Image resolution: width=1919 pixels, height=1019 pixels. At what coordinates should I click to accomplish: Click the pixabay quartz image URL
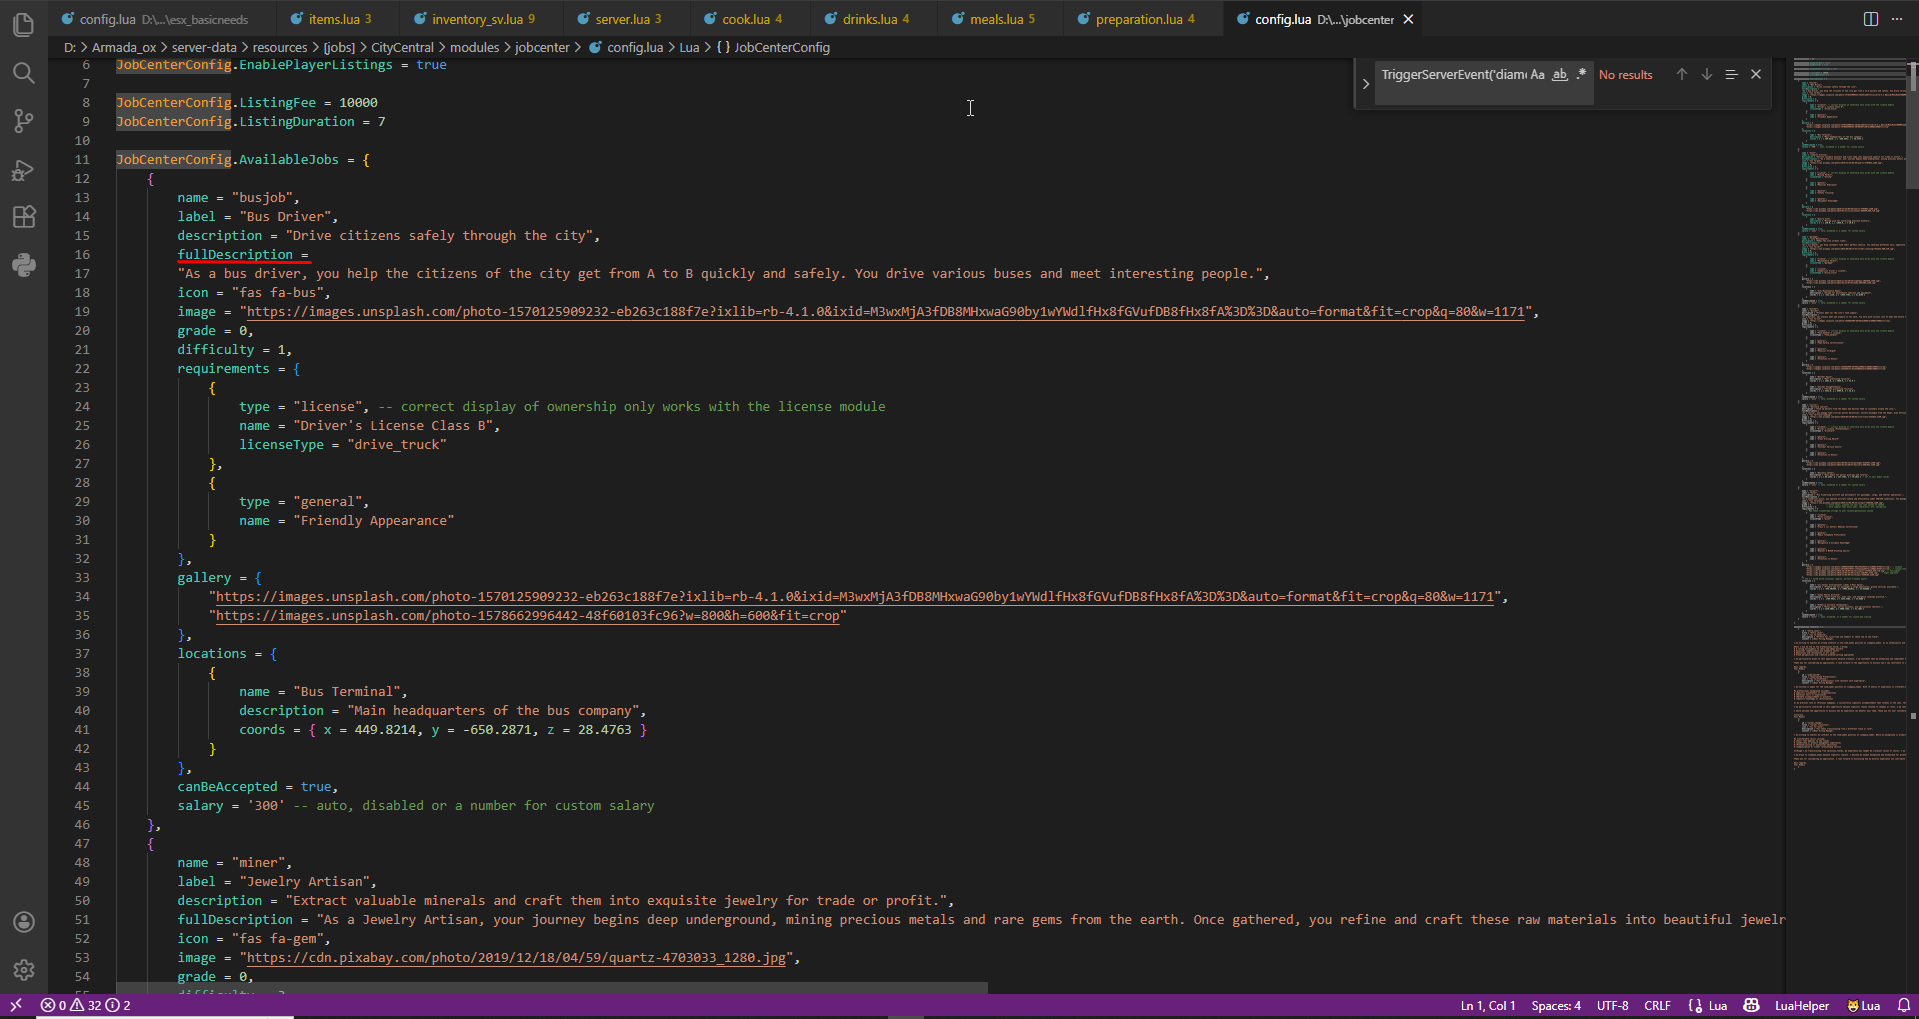(516, 958)
